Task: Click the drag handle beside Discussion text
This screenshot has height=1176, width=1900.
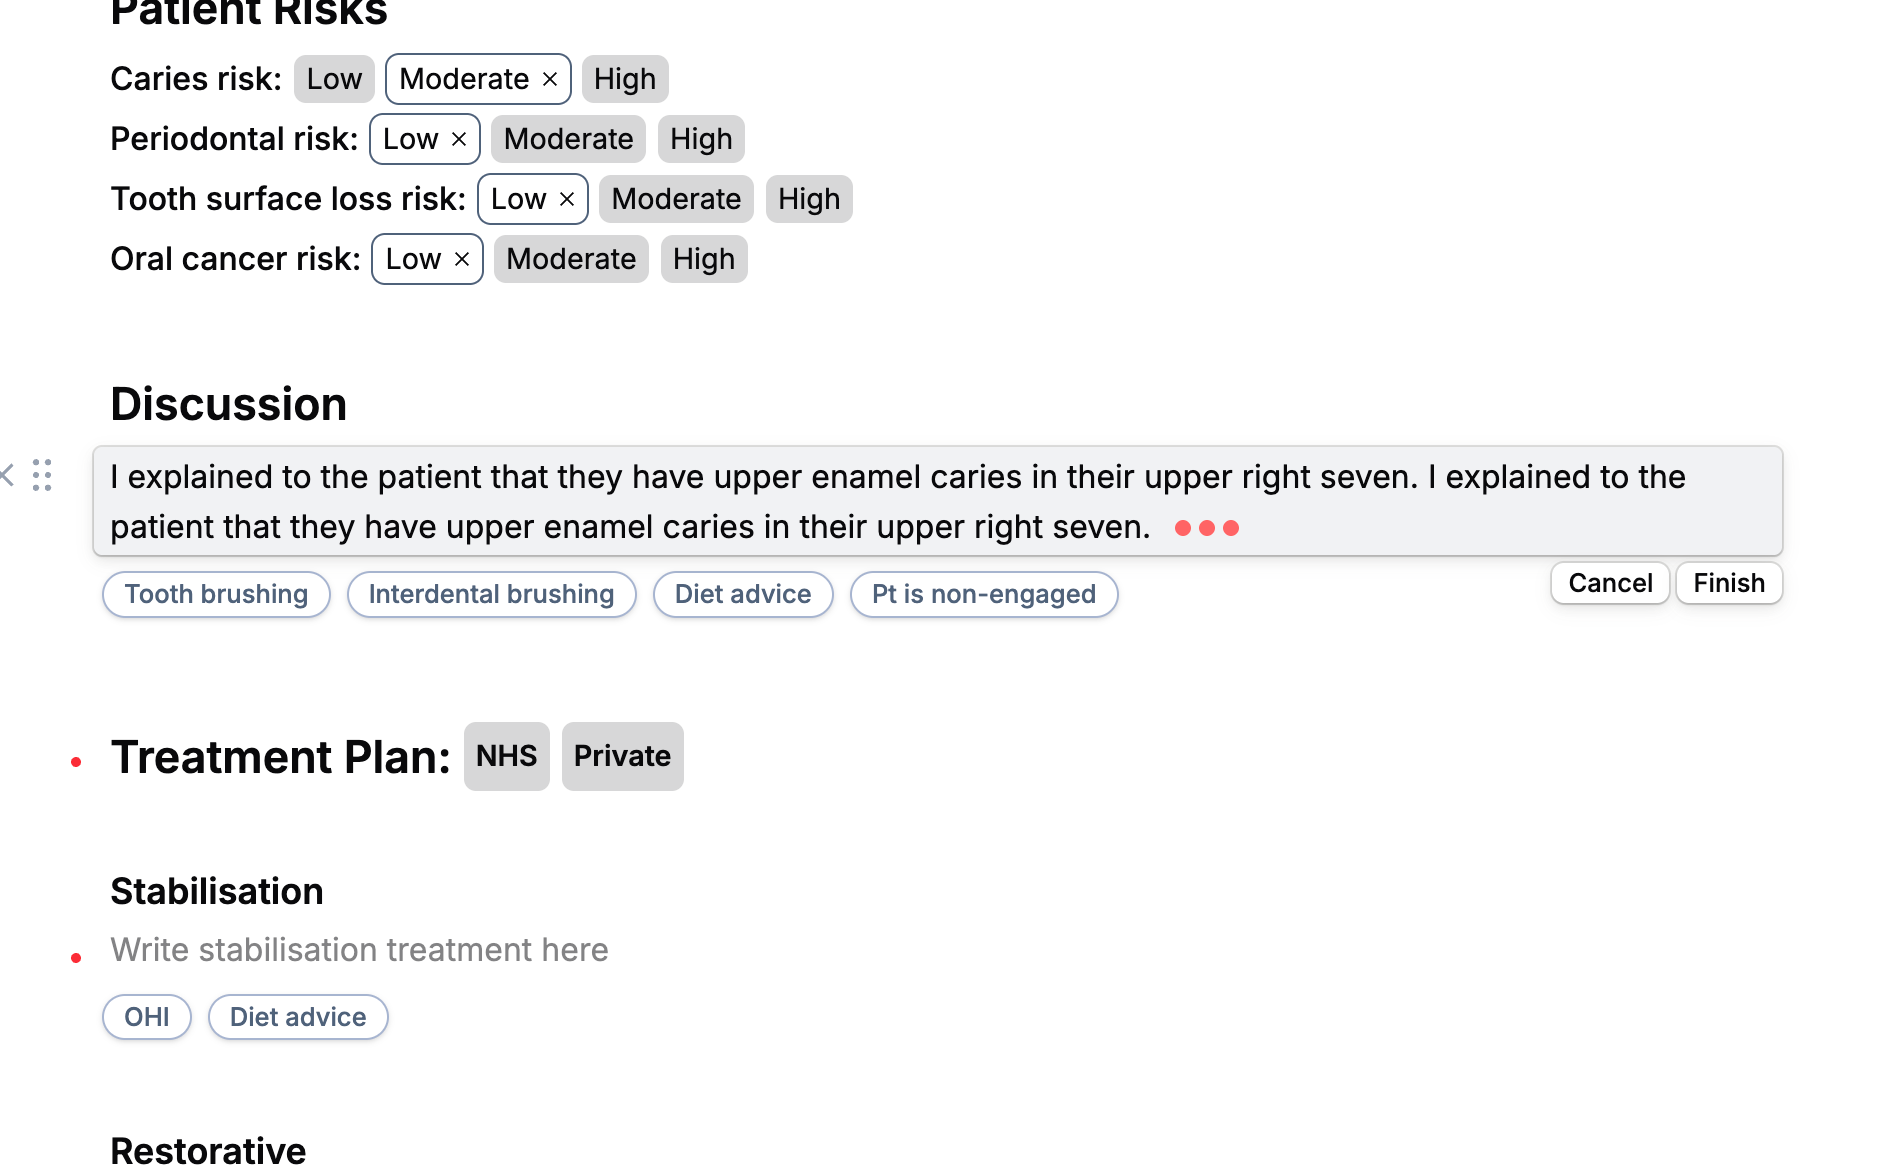Action: tap(42, 476)
